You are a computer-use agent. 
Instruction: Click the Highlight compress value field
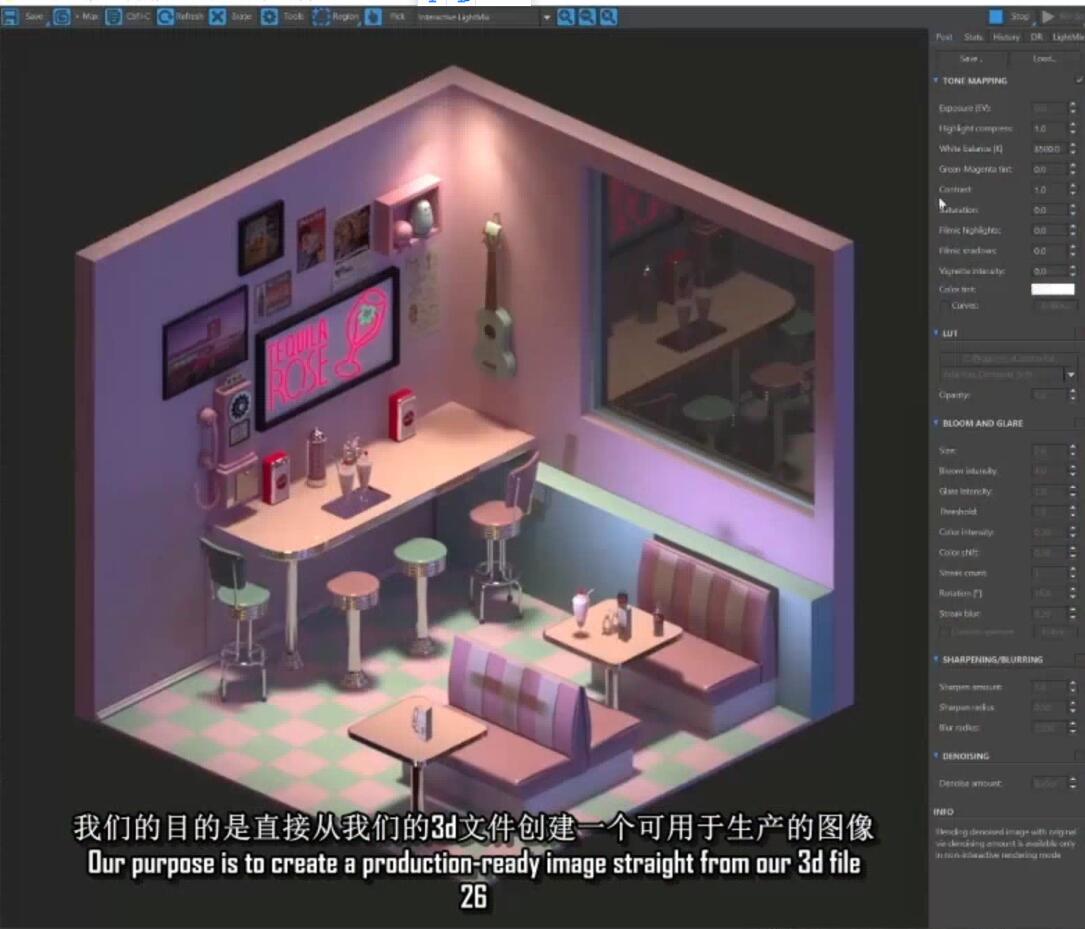(x=1047, y=129)
